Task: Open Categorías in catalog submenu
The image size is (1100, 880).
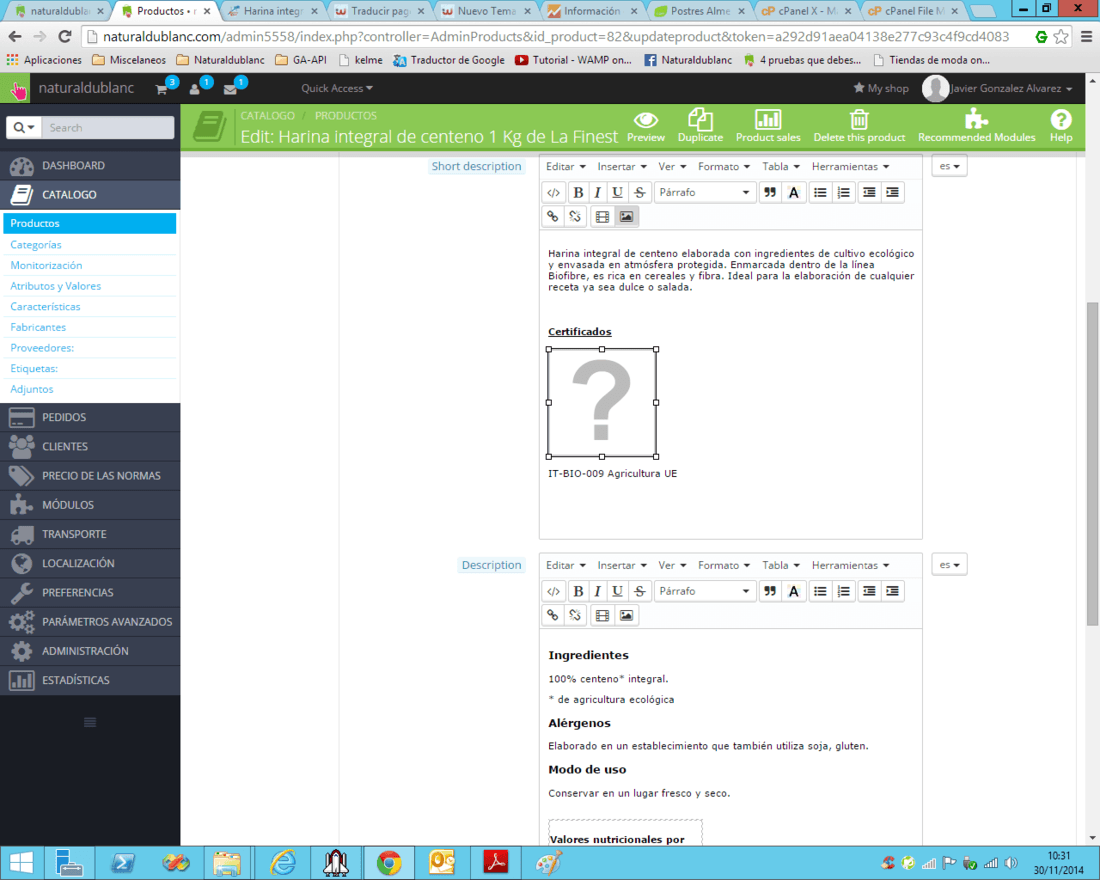Action: tap(36, 244)
